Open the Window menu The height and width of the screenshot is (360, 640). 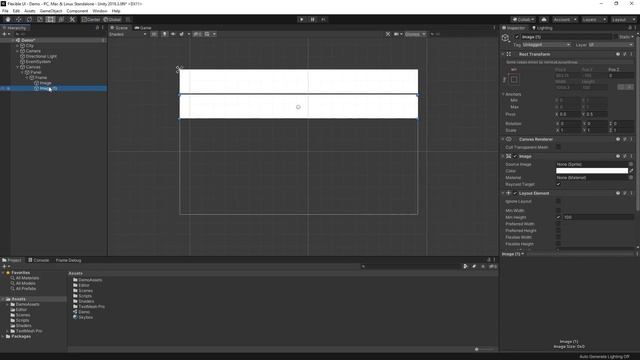click(x=100, y=11)
